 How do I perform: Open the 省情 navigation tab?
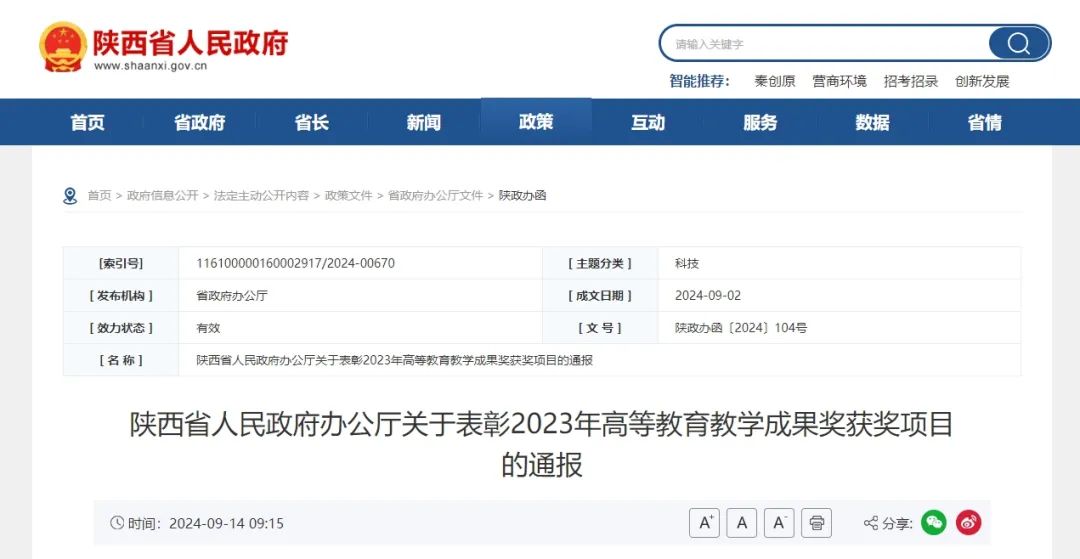point(985,123)
